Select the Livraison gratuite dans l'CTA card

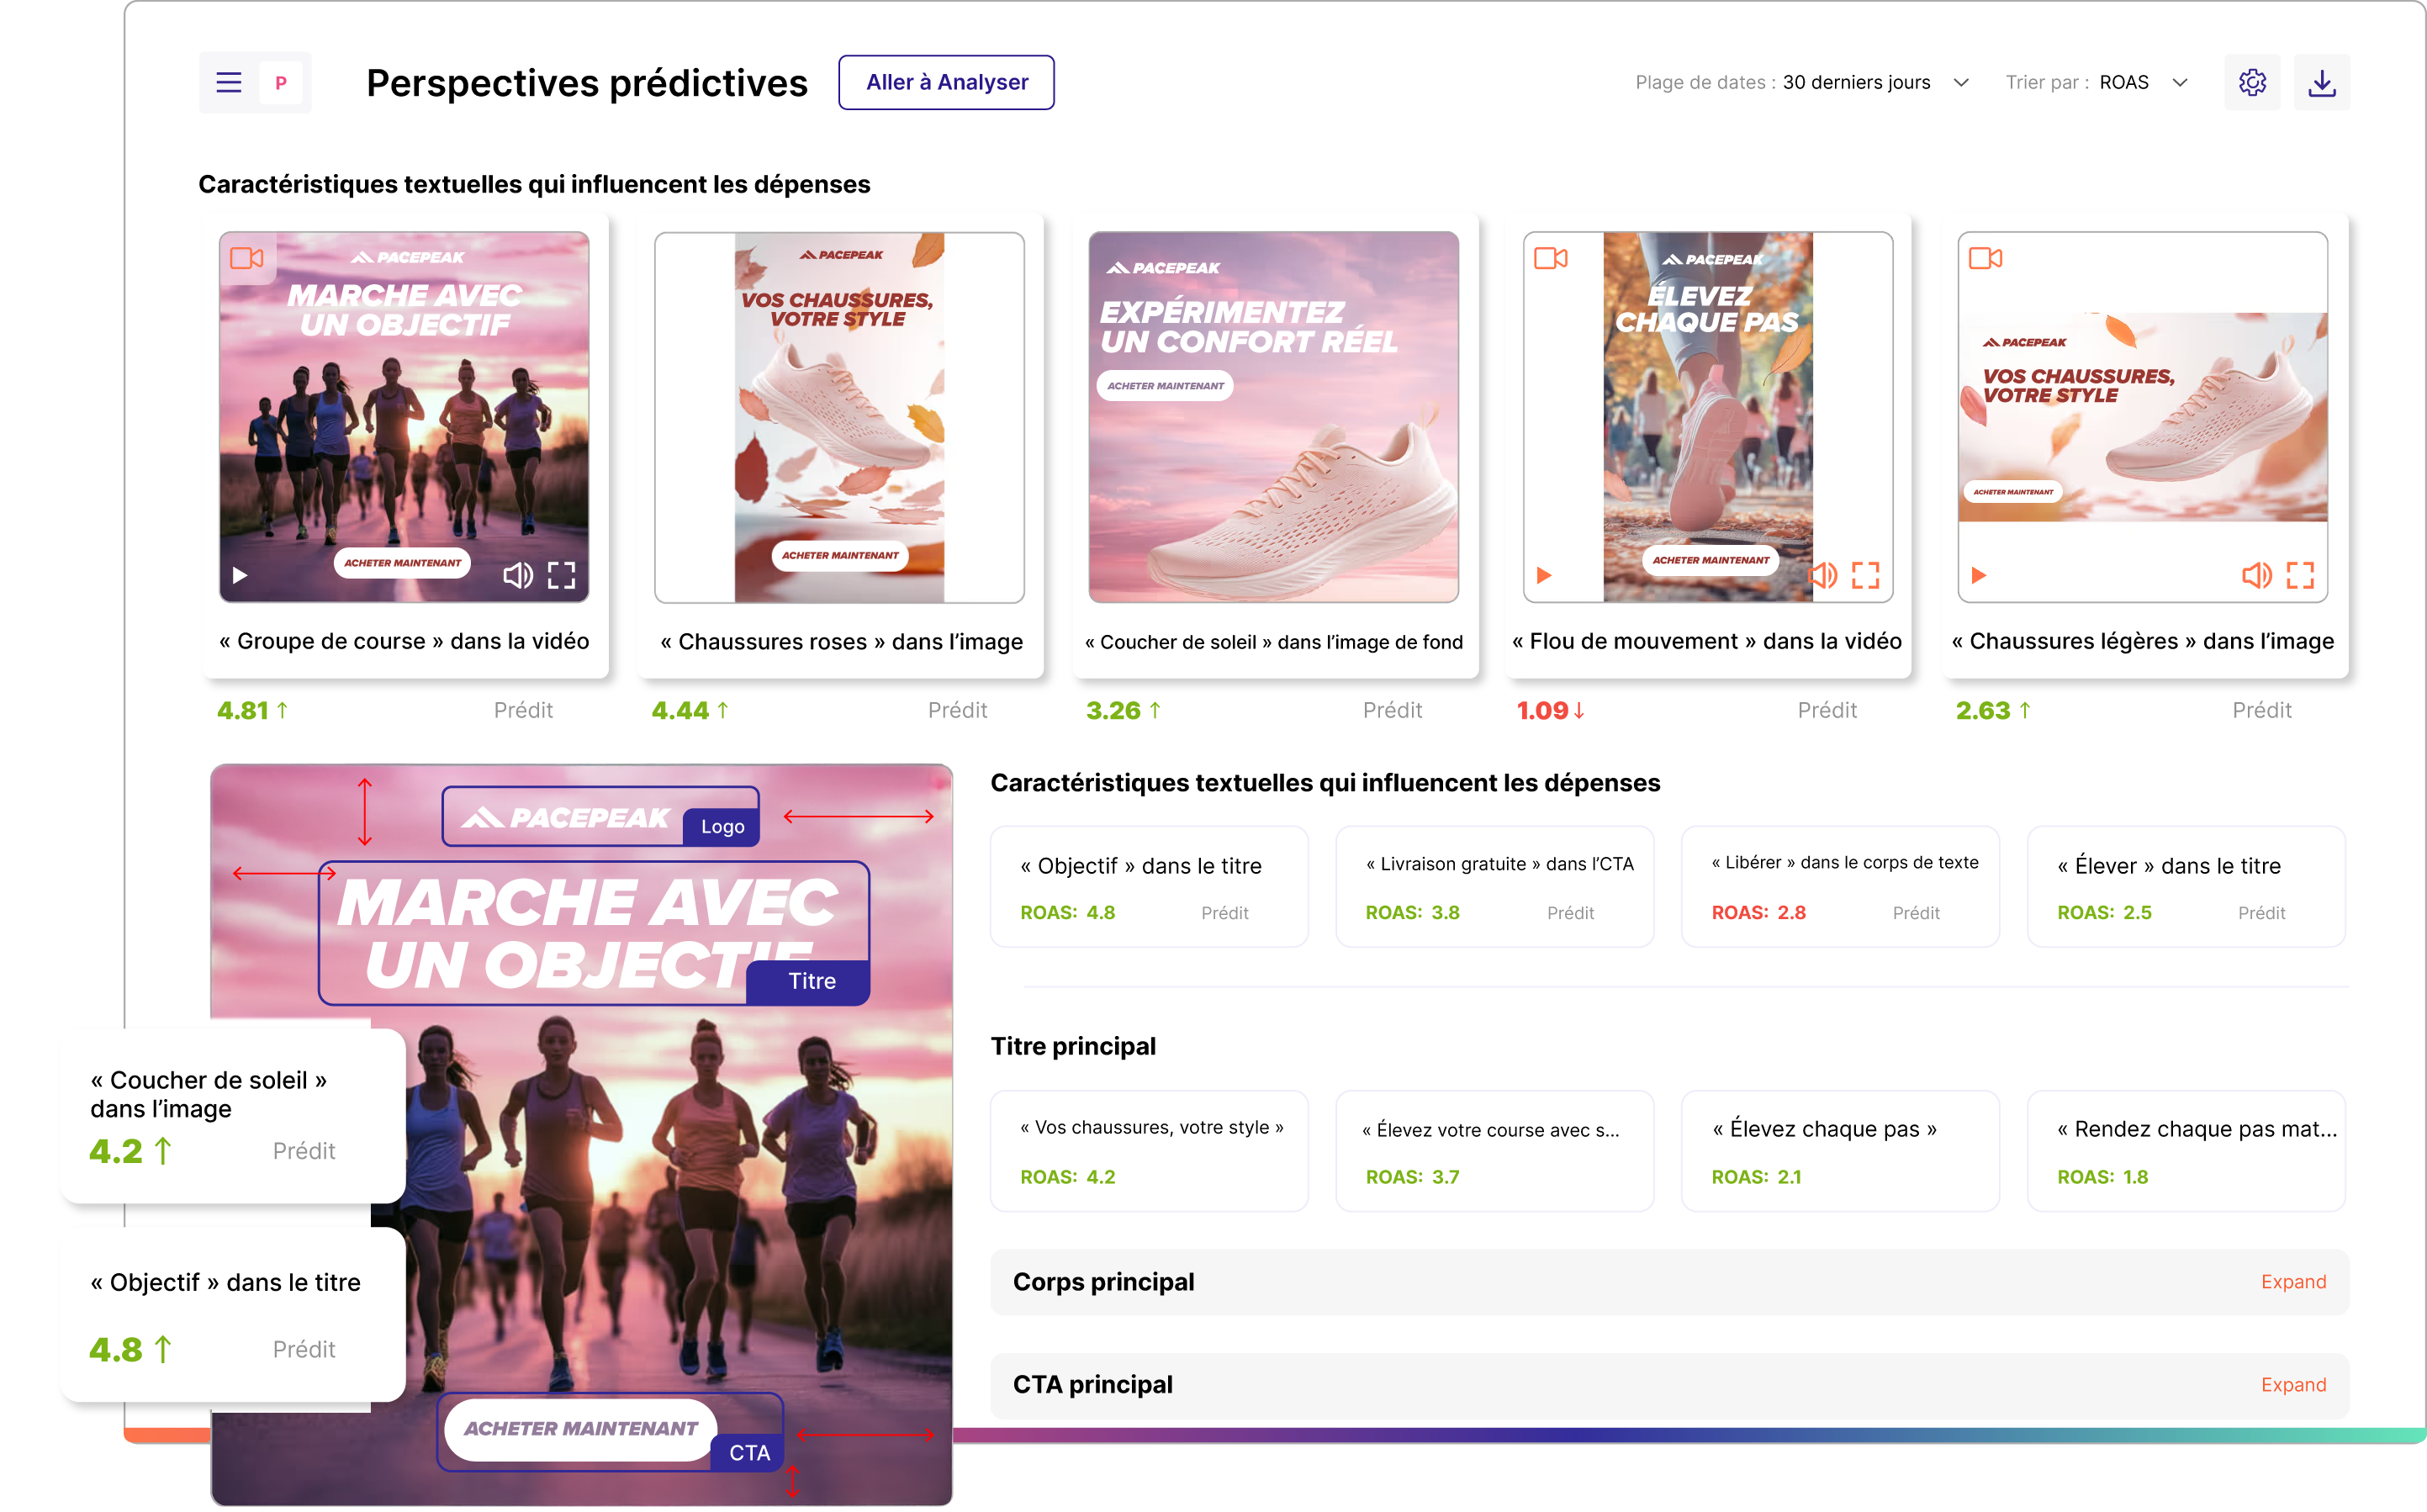coord(1494,887)
